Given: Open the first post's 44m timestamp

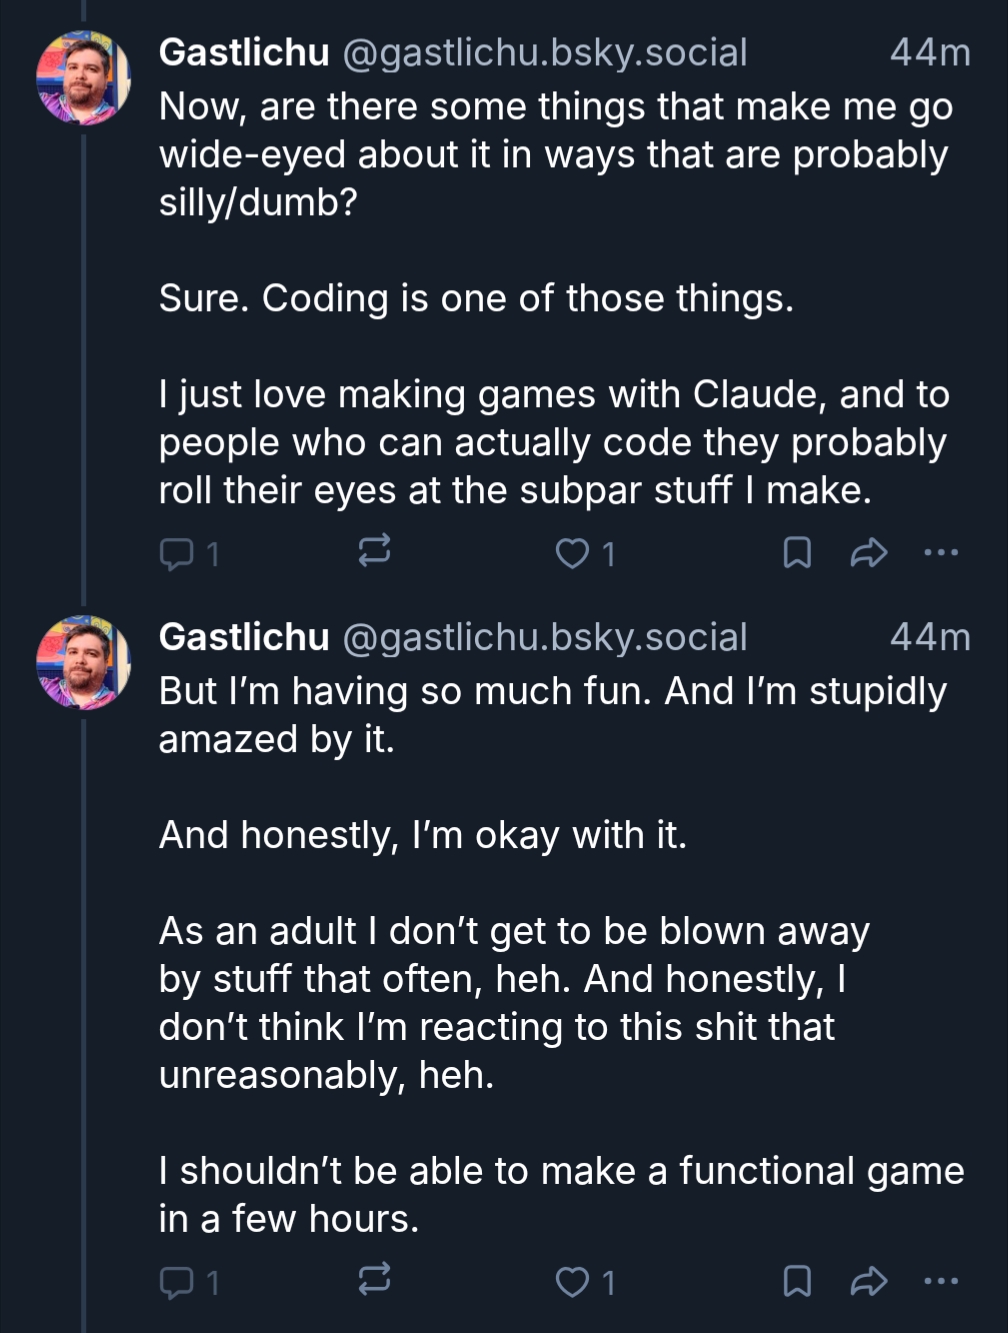Looking at the screenshot, I should coord(929,52).
